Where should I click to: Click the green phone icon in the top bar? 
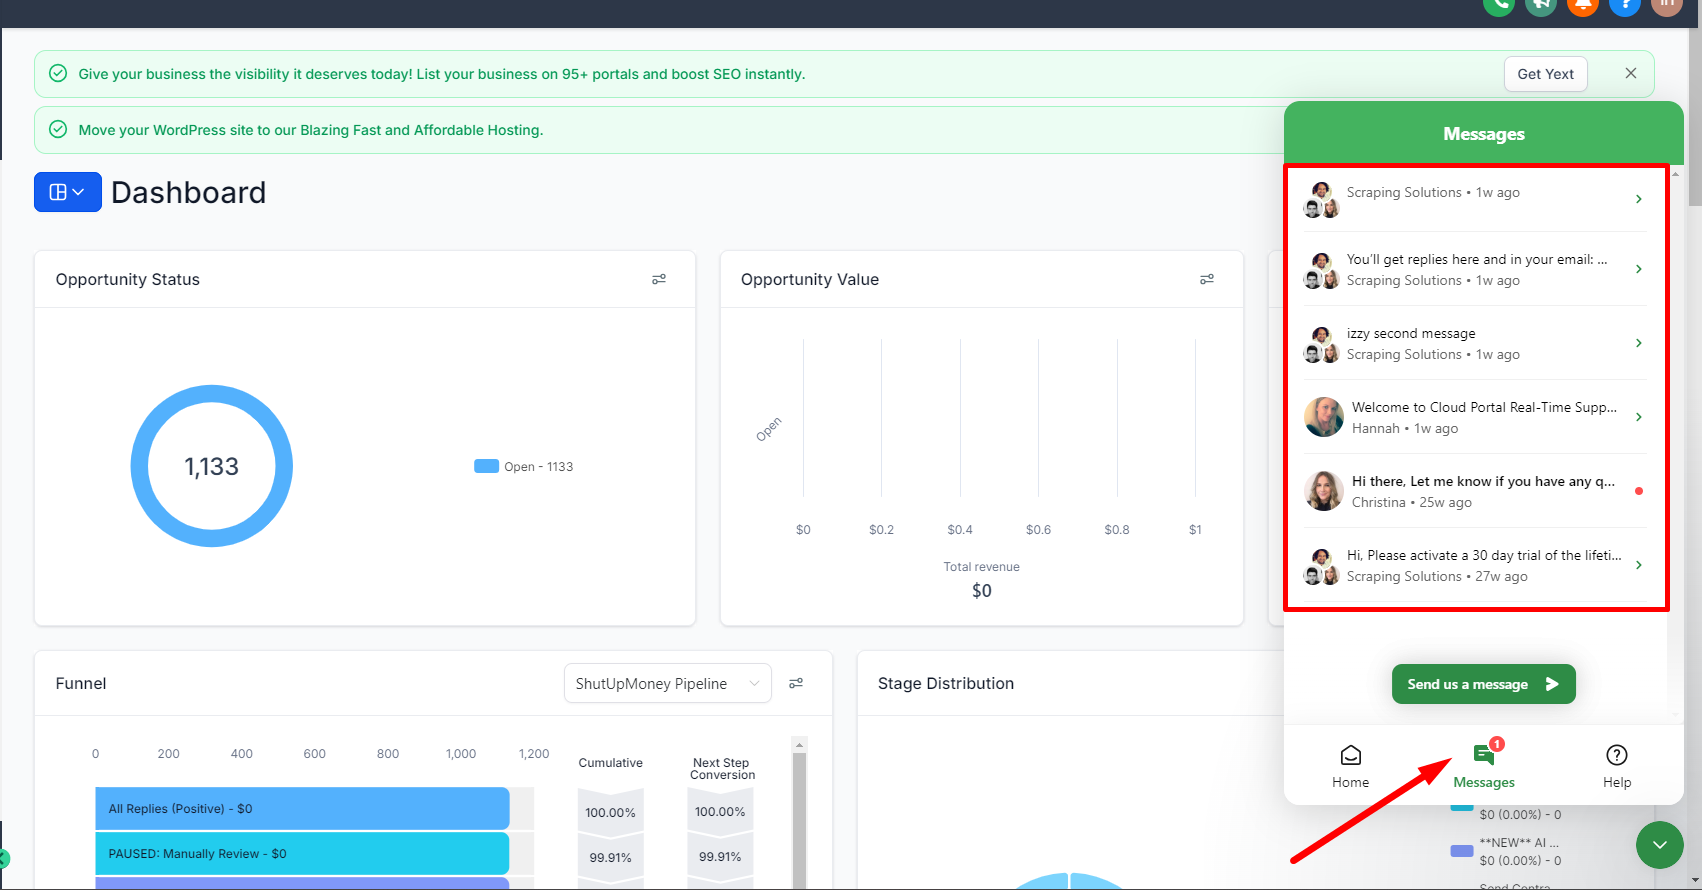[x=1498, y=5]
